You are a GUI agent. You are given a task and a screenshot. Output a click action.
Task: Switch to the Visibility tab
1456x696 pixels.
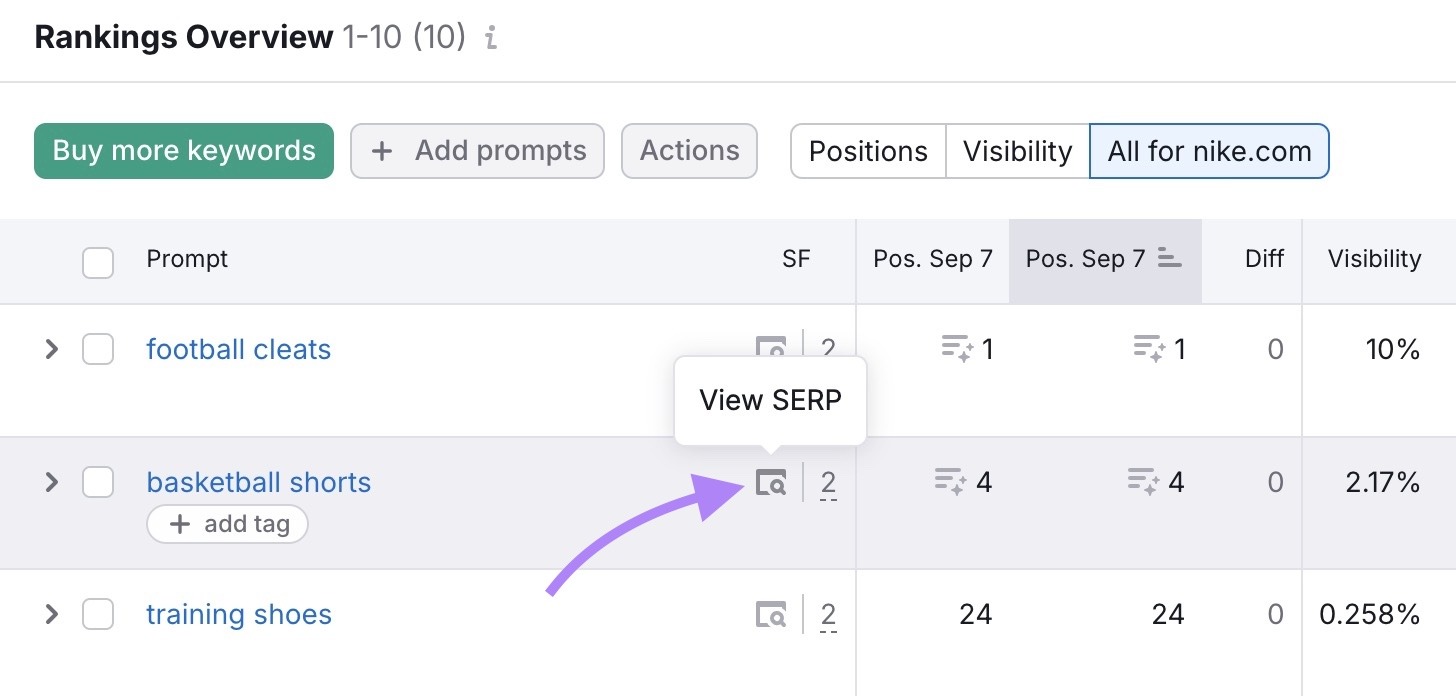click(x=1017, y=151)
